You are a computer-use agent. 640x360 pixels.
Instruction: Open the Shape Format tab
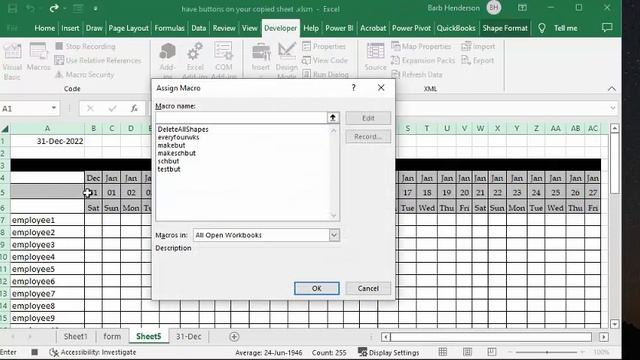(505, 28)
